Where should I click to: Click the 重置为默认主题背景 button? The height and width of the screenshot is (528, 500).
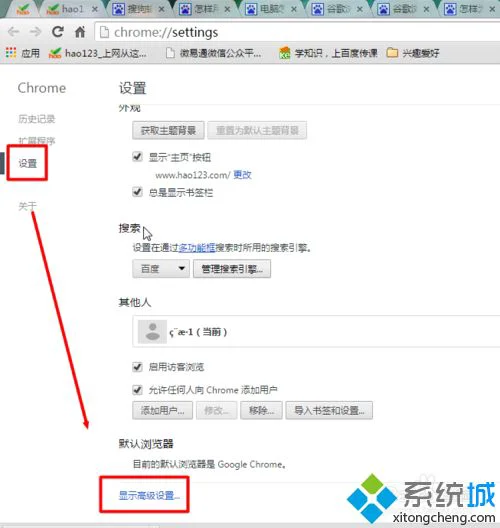pyautogui.click(x=257, y=130)
